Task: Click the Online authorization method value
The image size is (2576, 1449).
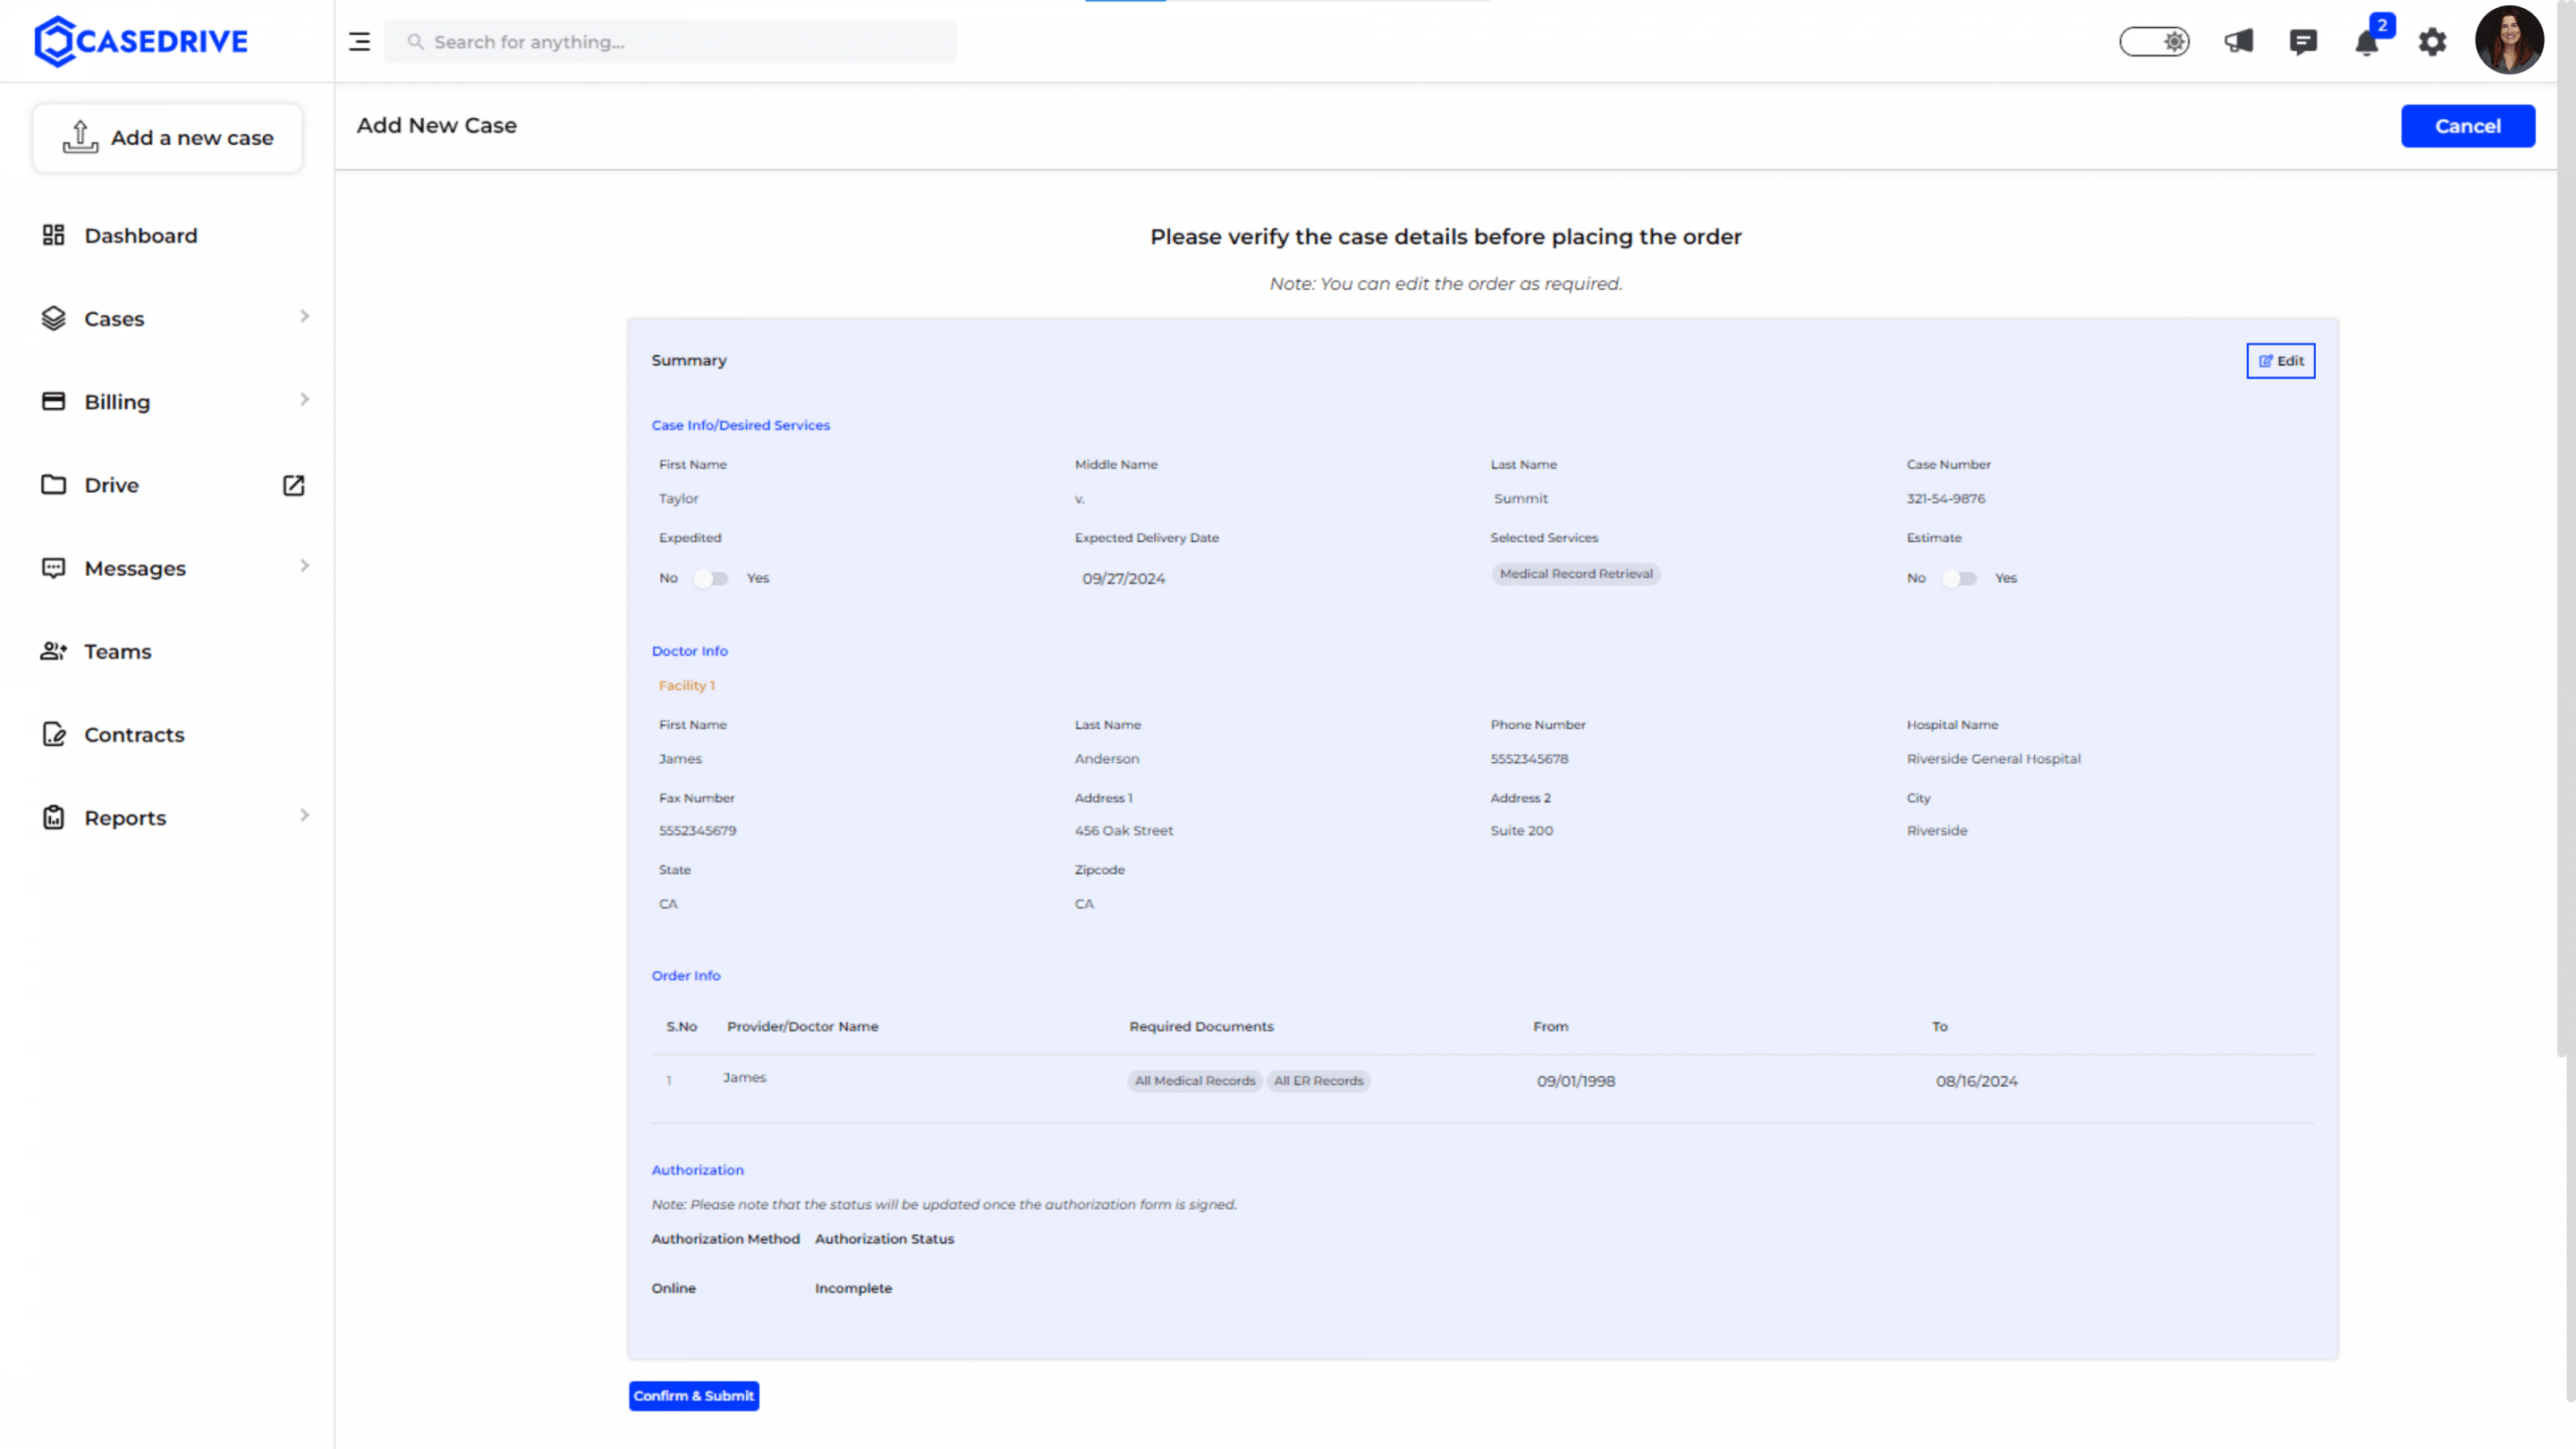Action: click(x=673, y=1288)
